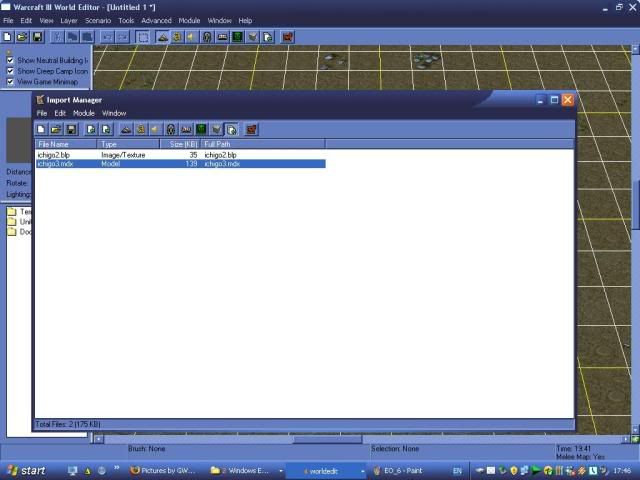Click Sound Editor icon in Import Manager toolbar
640x480 pixels.
pos(156,130)
